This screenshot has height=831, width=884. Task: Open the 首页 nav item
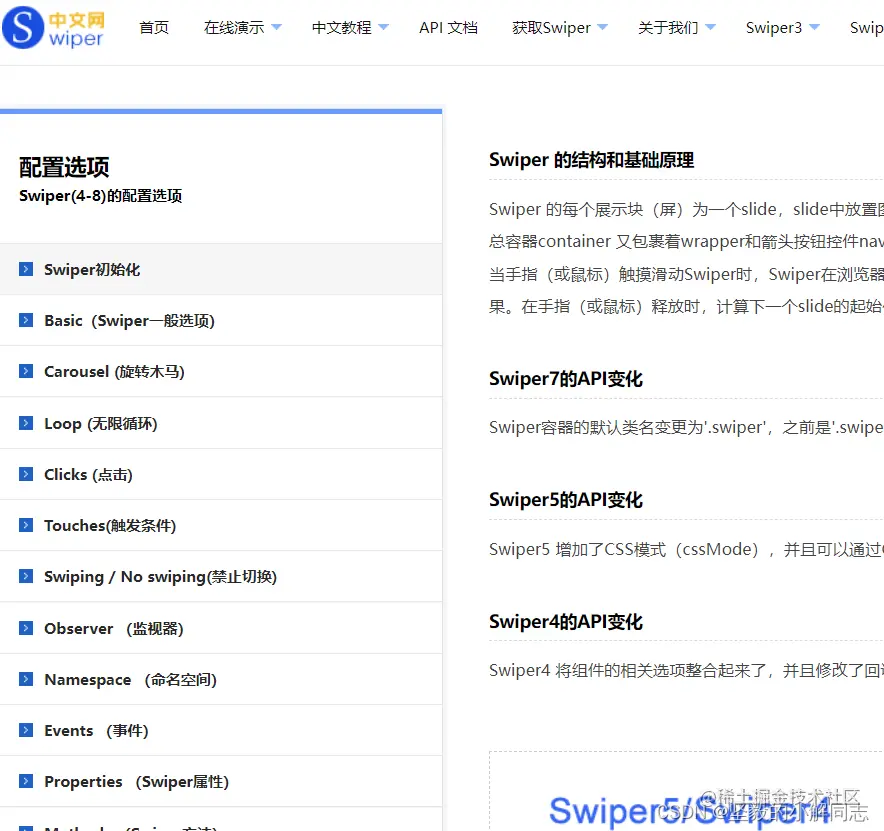154,27
